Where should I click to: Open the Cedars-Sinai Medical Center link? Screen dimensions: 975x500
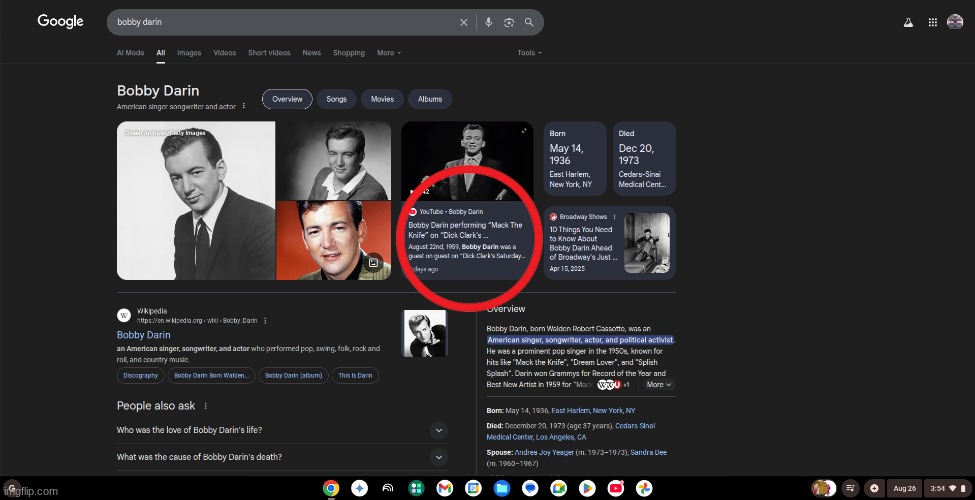coord(570,432)
